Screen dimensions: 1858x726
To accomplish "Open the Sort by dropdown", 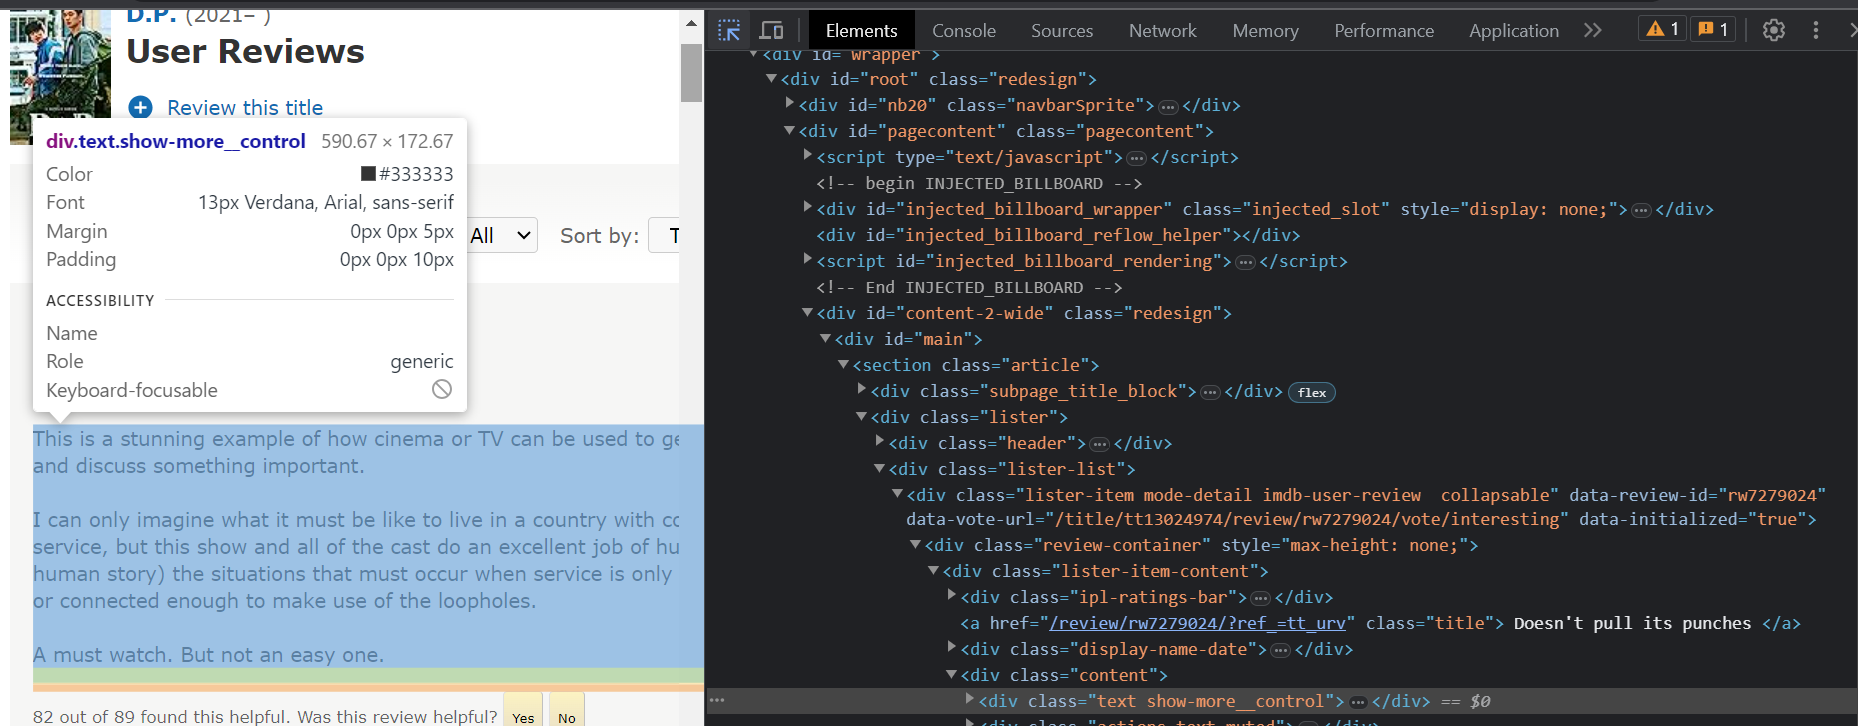I will [x=664, y=235].
